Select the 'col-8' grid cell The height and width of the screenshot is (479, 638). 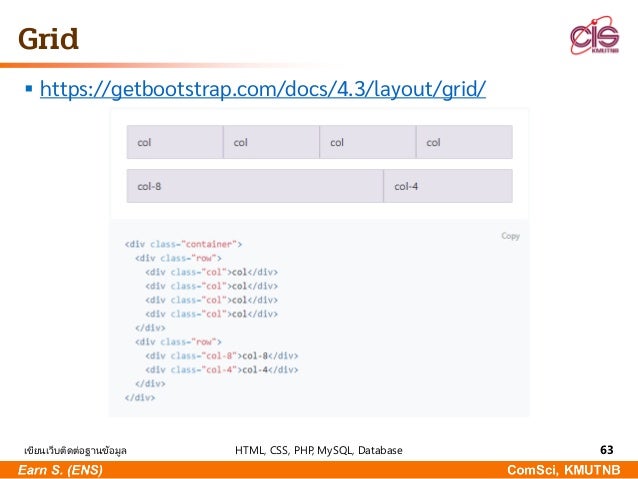255,186
